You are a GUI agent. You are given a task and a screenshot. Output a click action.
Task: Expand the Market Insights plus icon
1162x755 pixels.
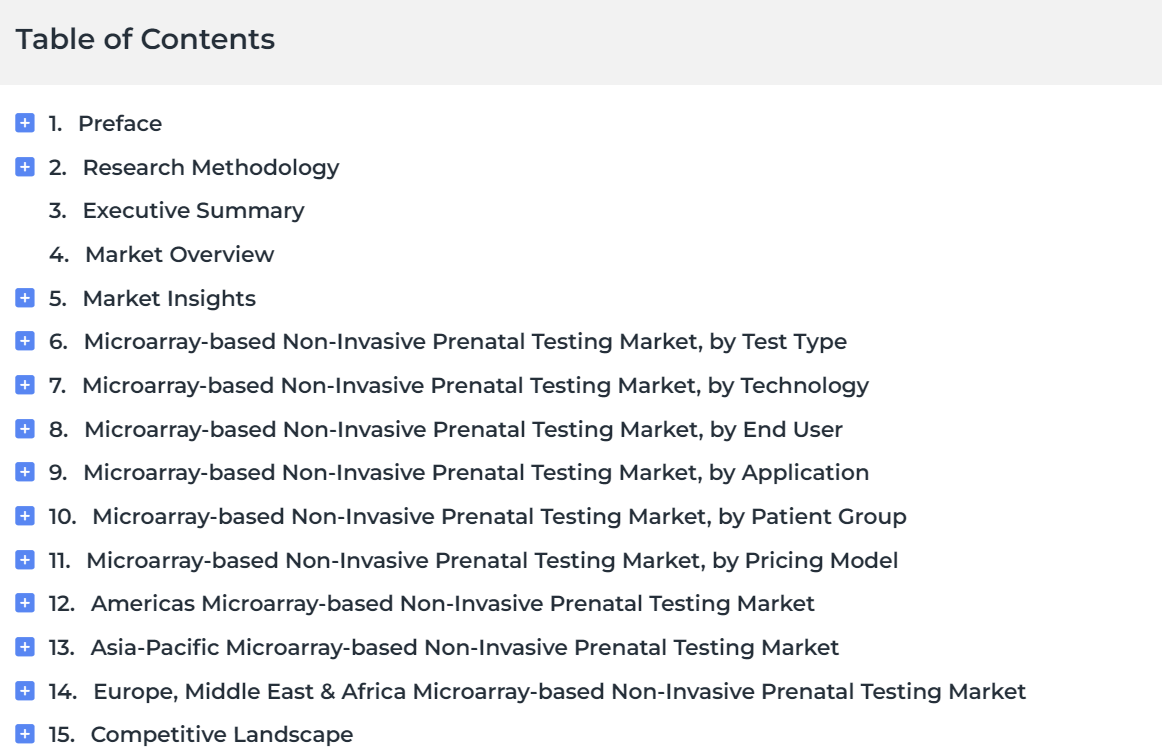pos(24,298)
